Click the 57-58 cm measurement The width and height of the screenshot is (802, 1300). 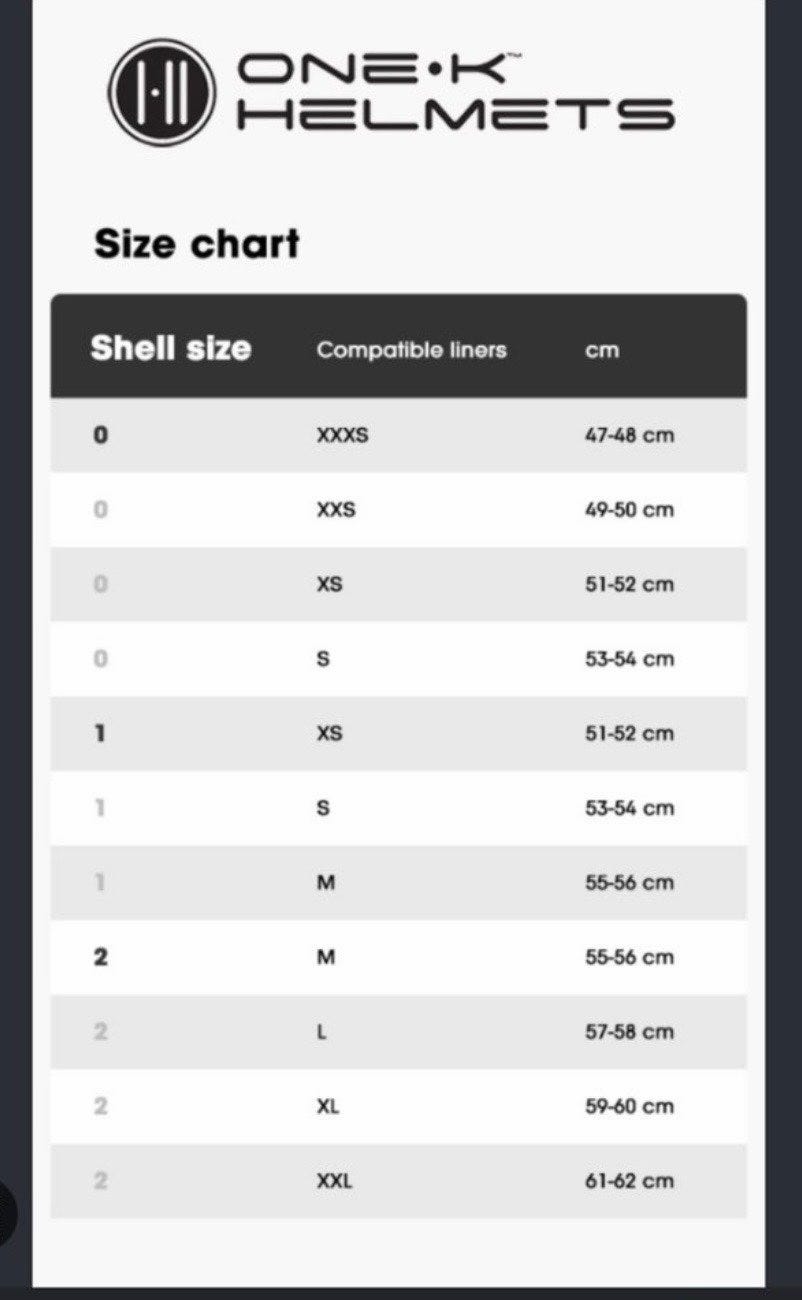[x=629, y=1032]
